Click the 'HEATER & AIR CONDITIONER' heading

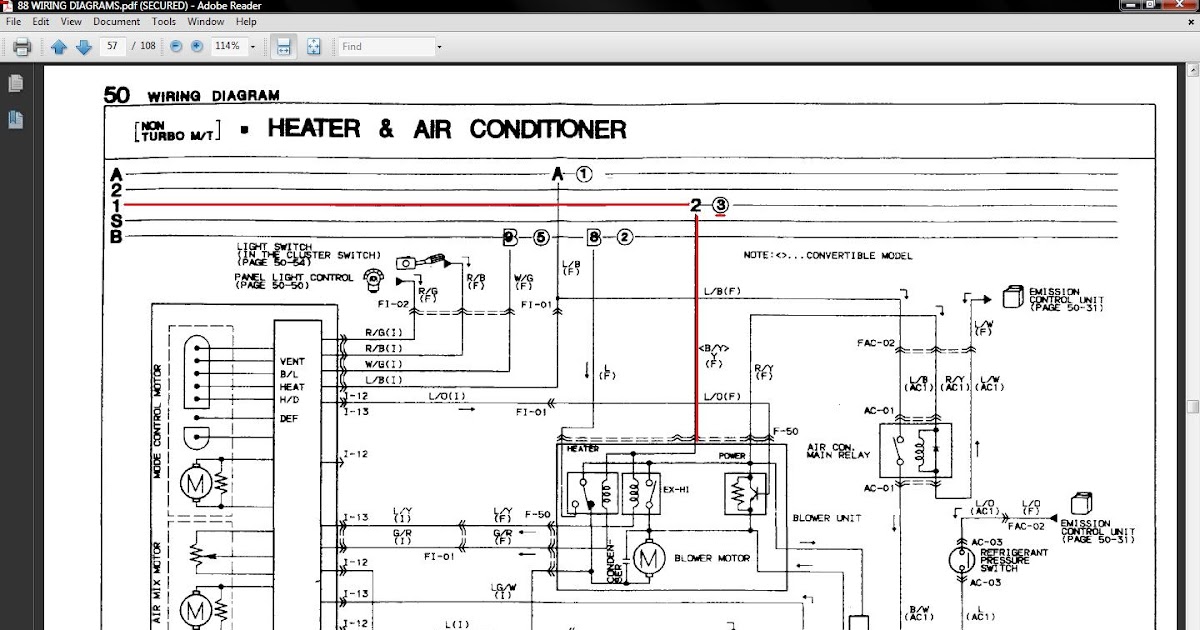pyautogui.click(x=447, y=129)
